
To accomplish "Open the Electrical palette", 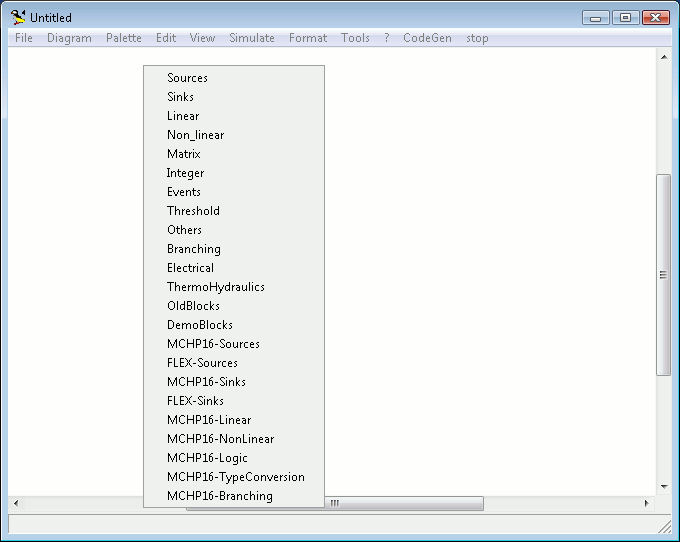I will pyautogui.click(x=234, y=268).
